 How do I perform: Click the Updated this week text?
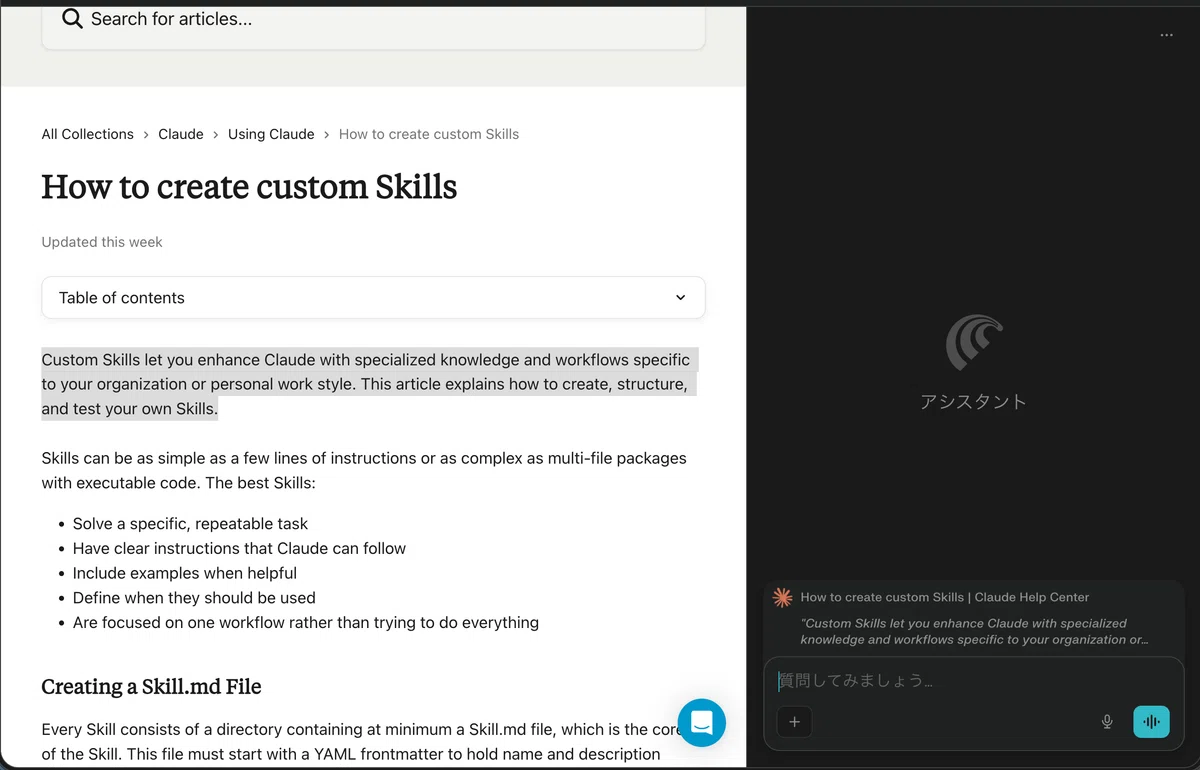pyautogui.click(x=102, y=242)
